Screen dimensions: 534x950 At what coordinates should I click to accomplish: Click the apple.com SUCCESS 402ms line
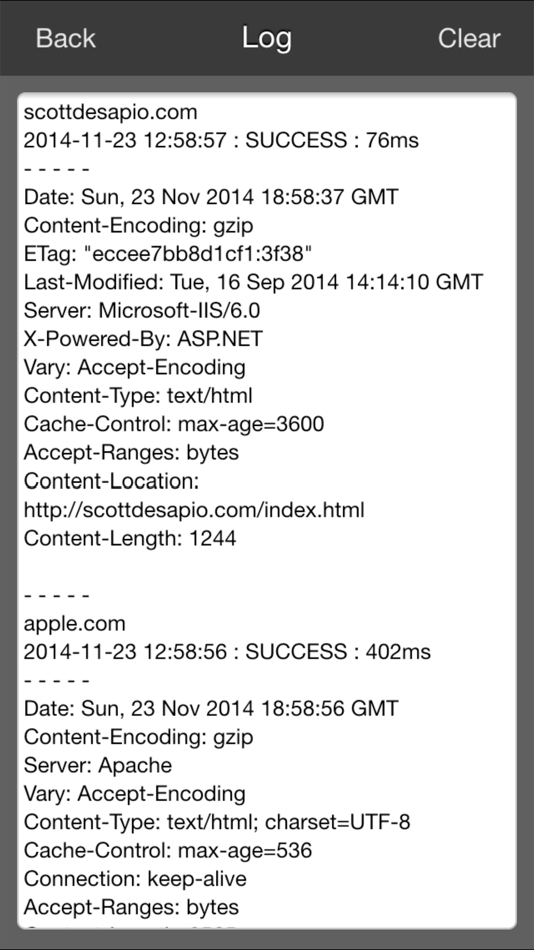(227, 652)
